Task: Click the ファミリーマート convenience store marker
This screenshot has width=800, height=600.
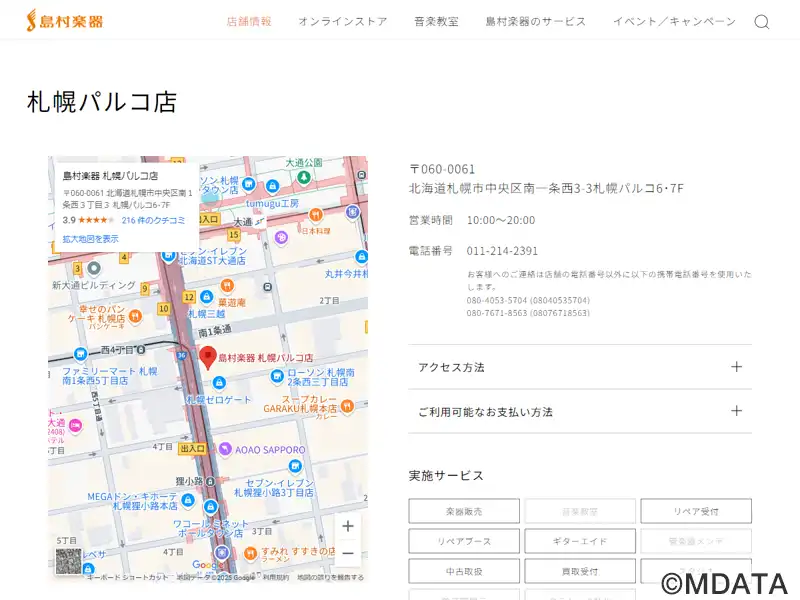Action: click(80, 354)
